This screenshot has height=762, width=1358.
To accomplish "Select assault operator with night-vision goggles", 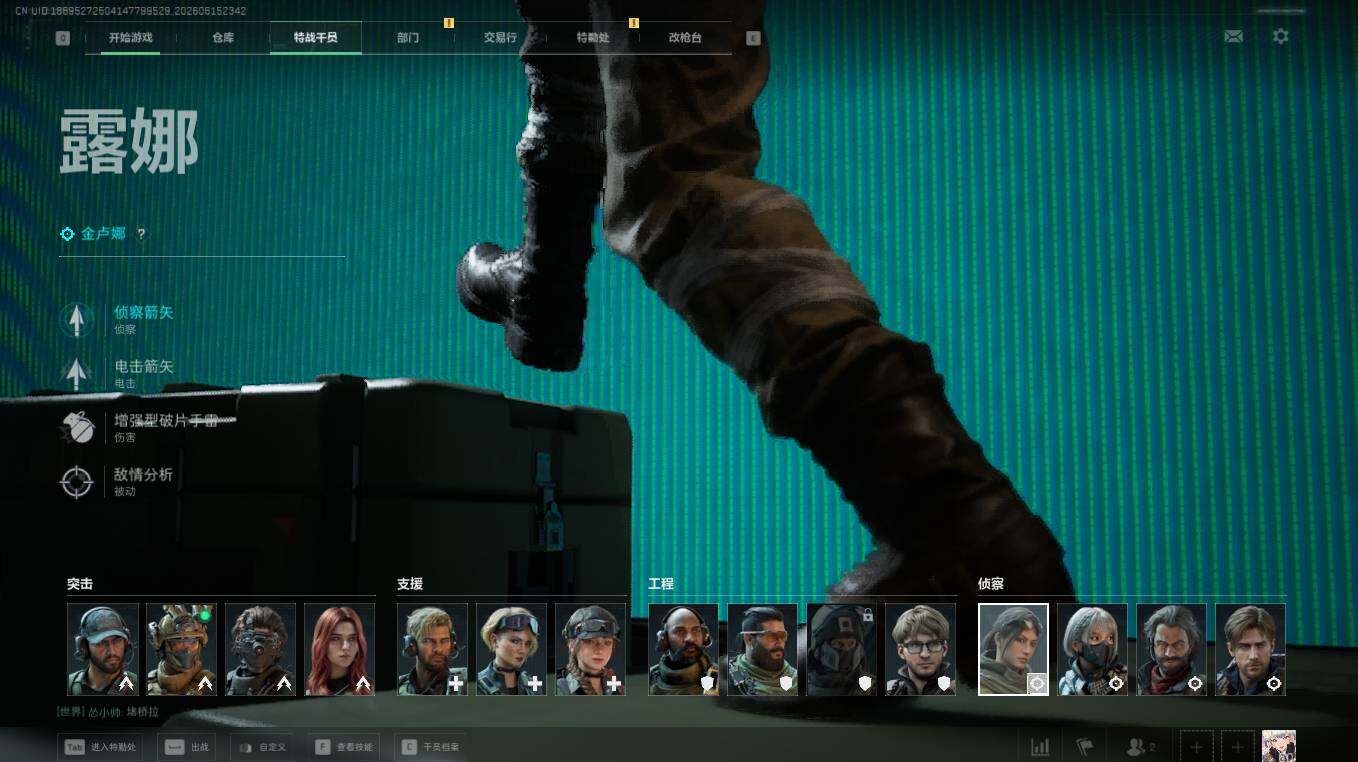I will [261, 649].
